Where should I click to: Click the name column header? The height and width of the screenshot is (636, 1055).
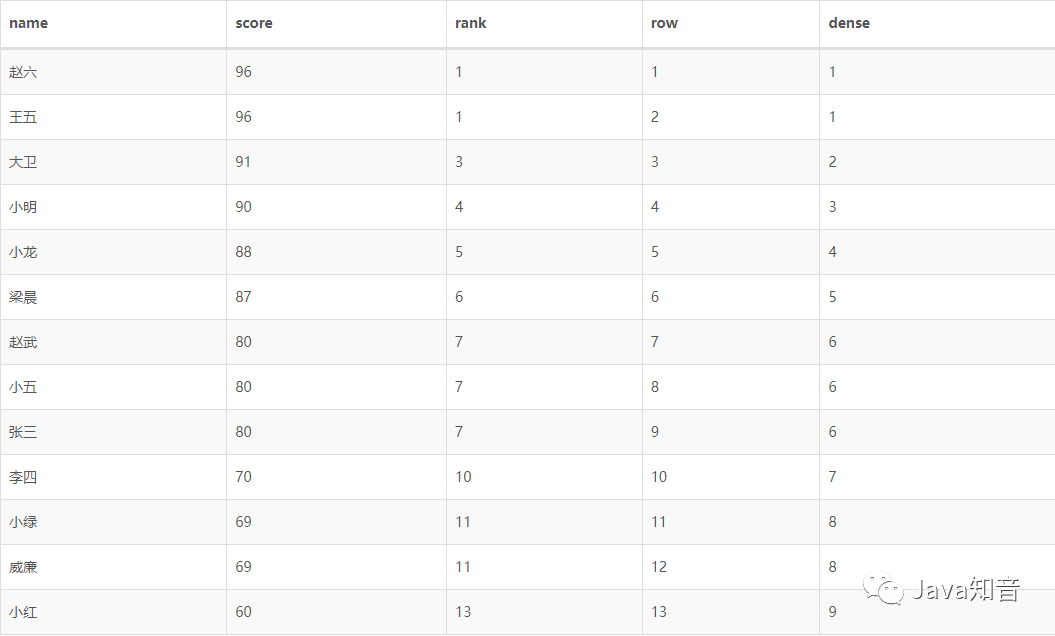pyautogui.click(x=28, y=23)
